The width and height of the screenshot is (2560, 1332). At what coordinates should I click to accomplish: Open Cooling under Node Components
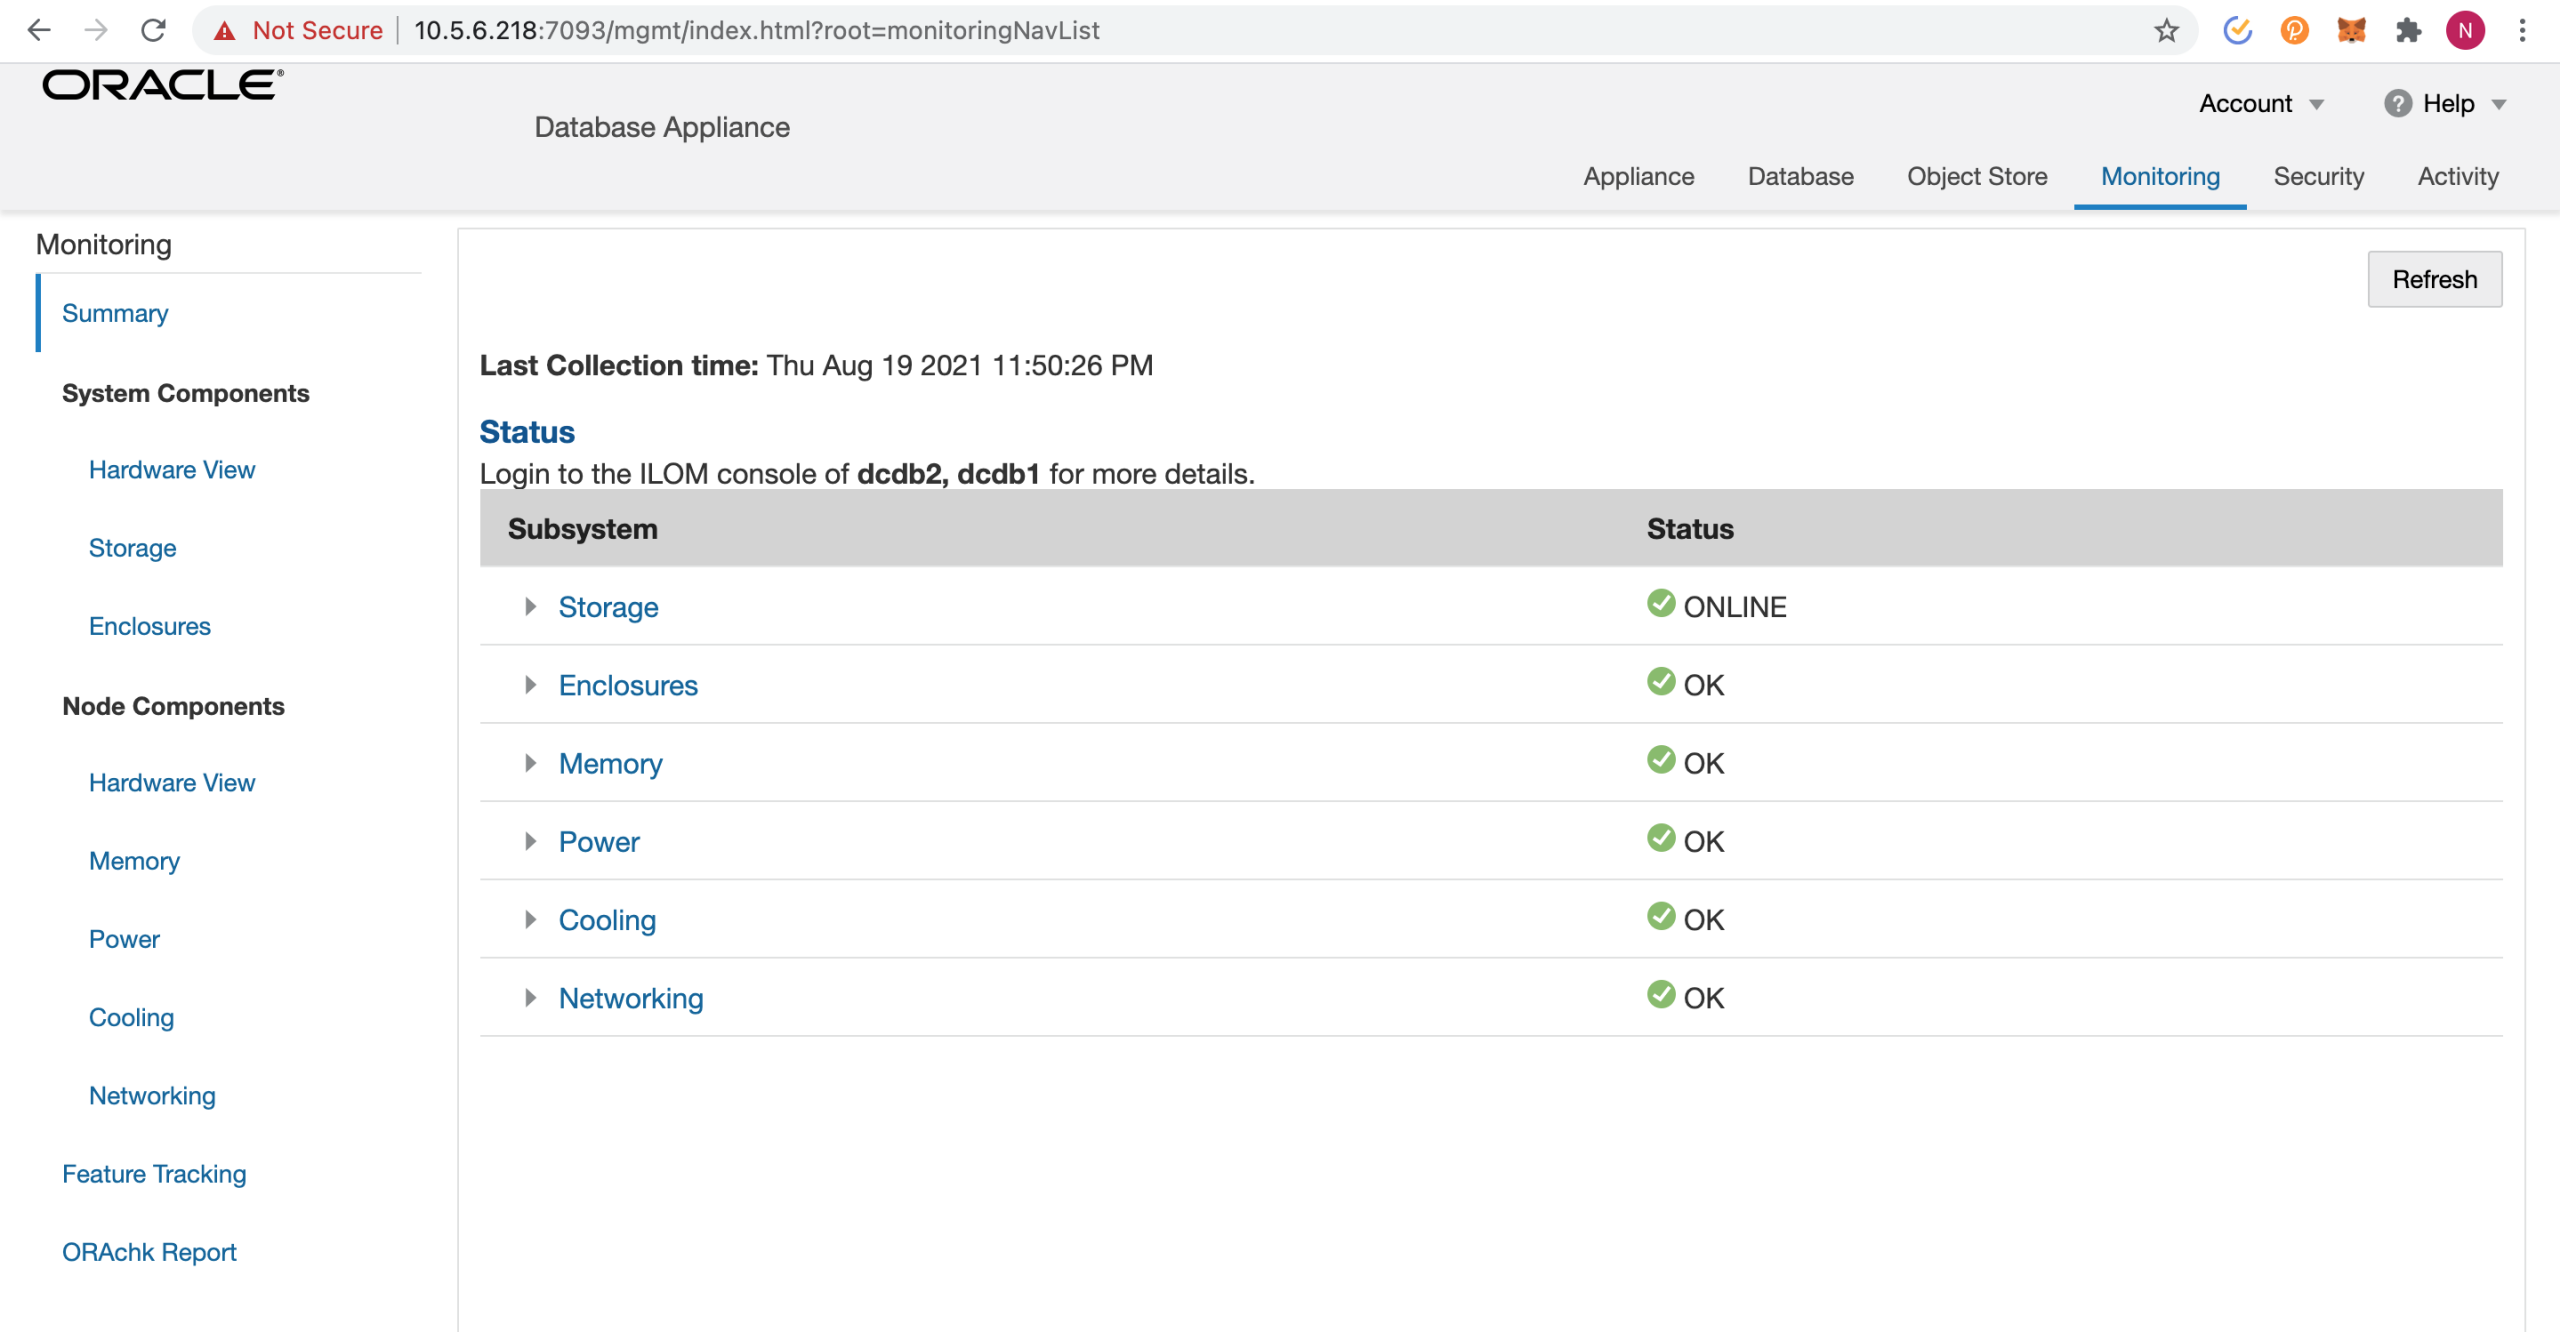[131, 1017]
